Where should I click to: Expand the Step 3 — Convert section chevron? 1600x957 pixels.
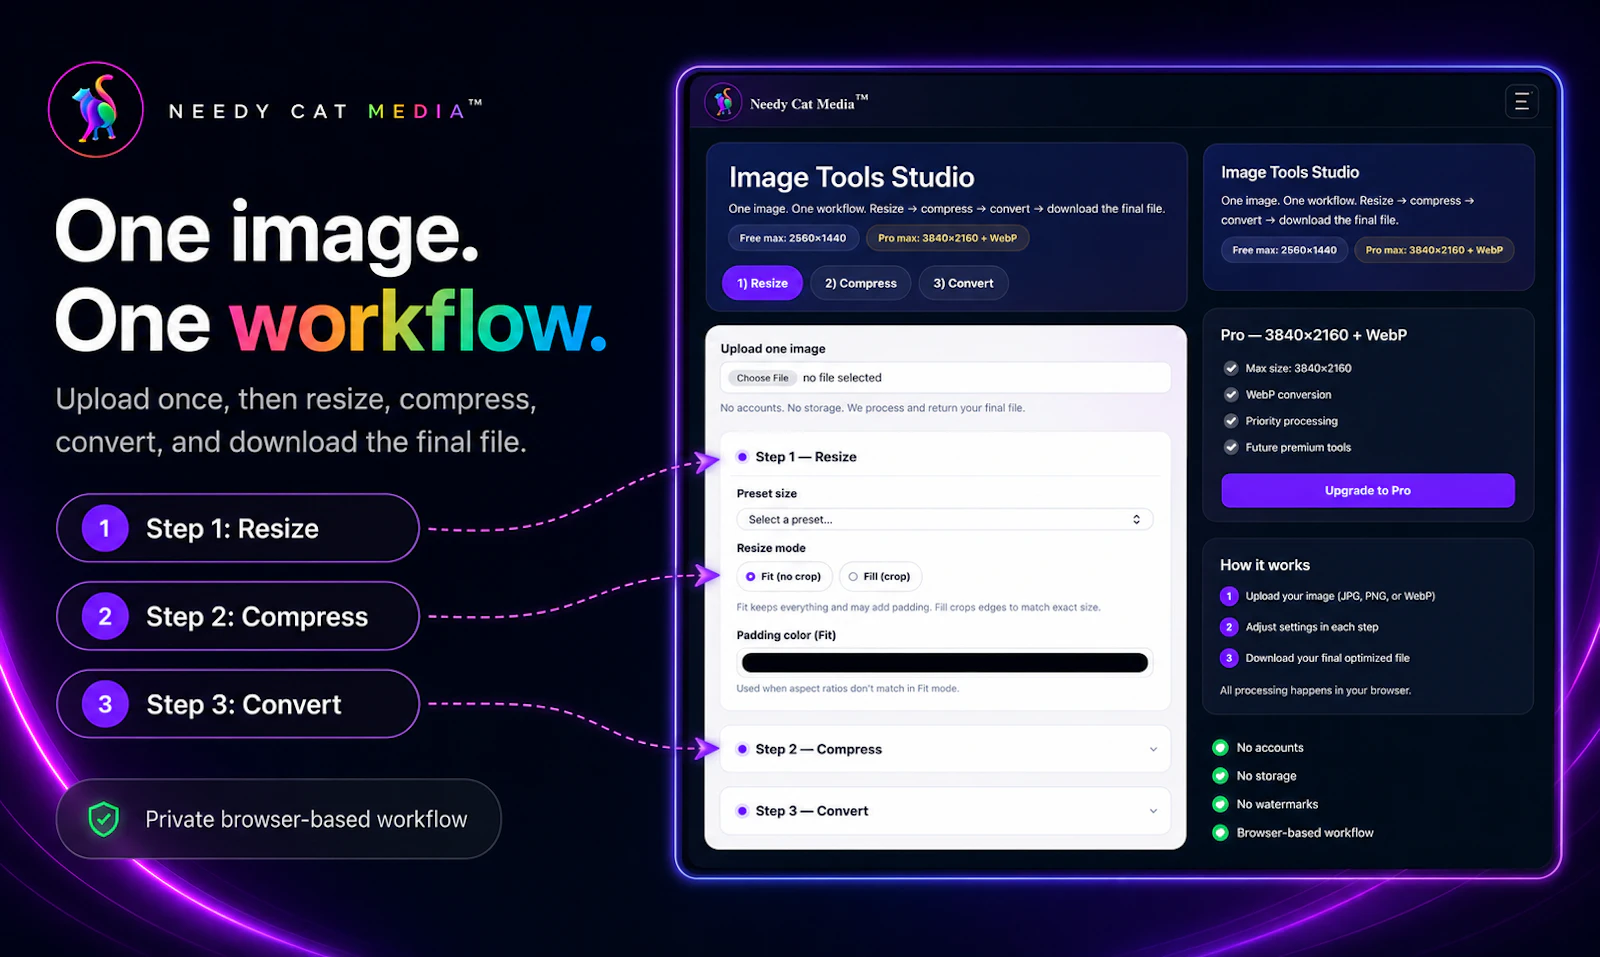point(1153,811)
